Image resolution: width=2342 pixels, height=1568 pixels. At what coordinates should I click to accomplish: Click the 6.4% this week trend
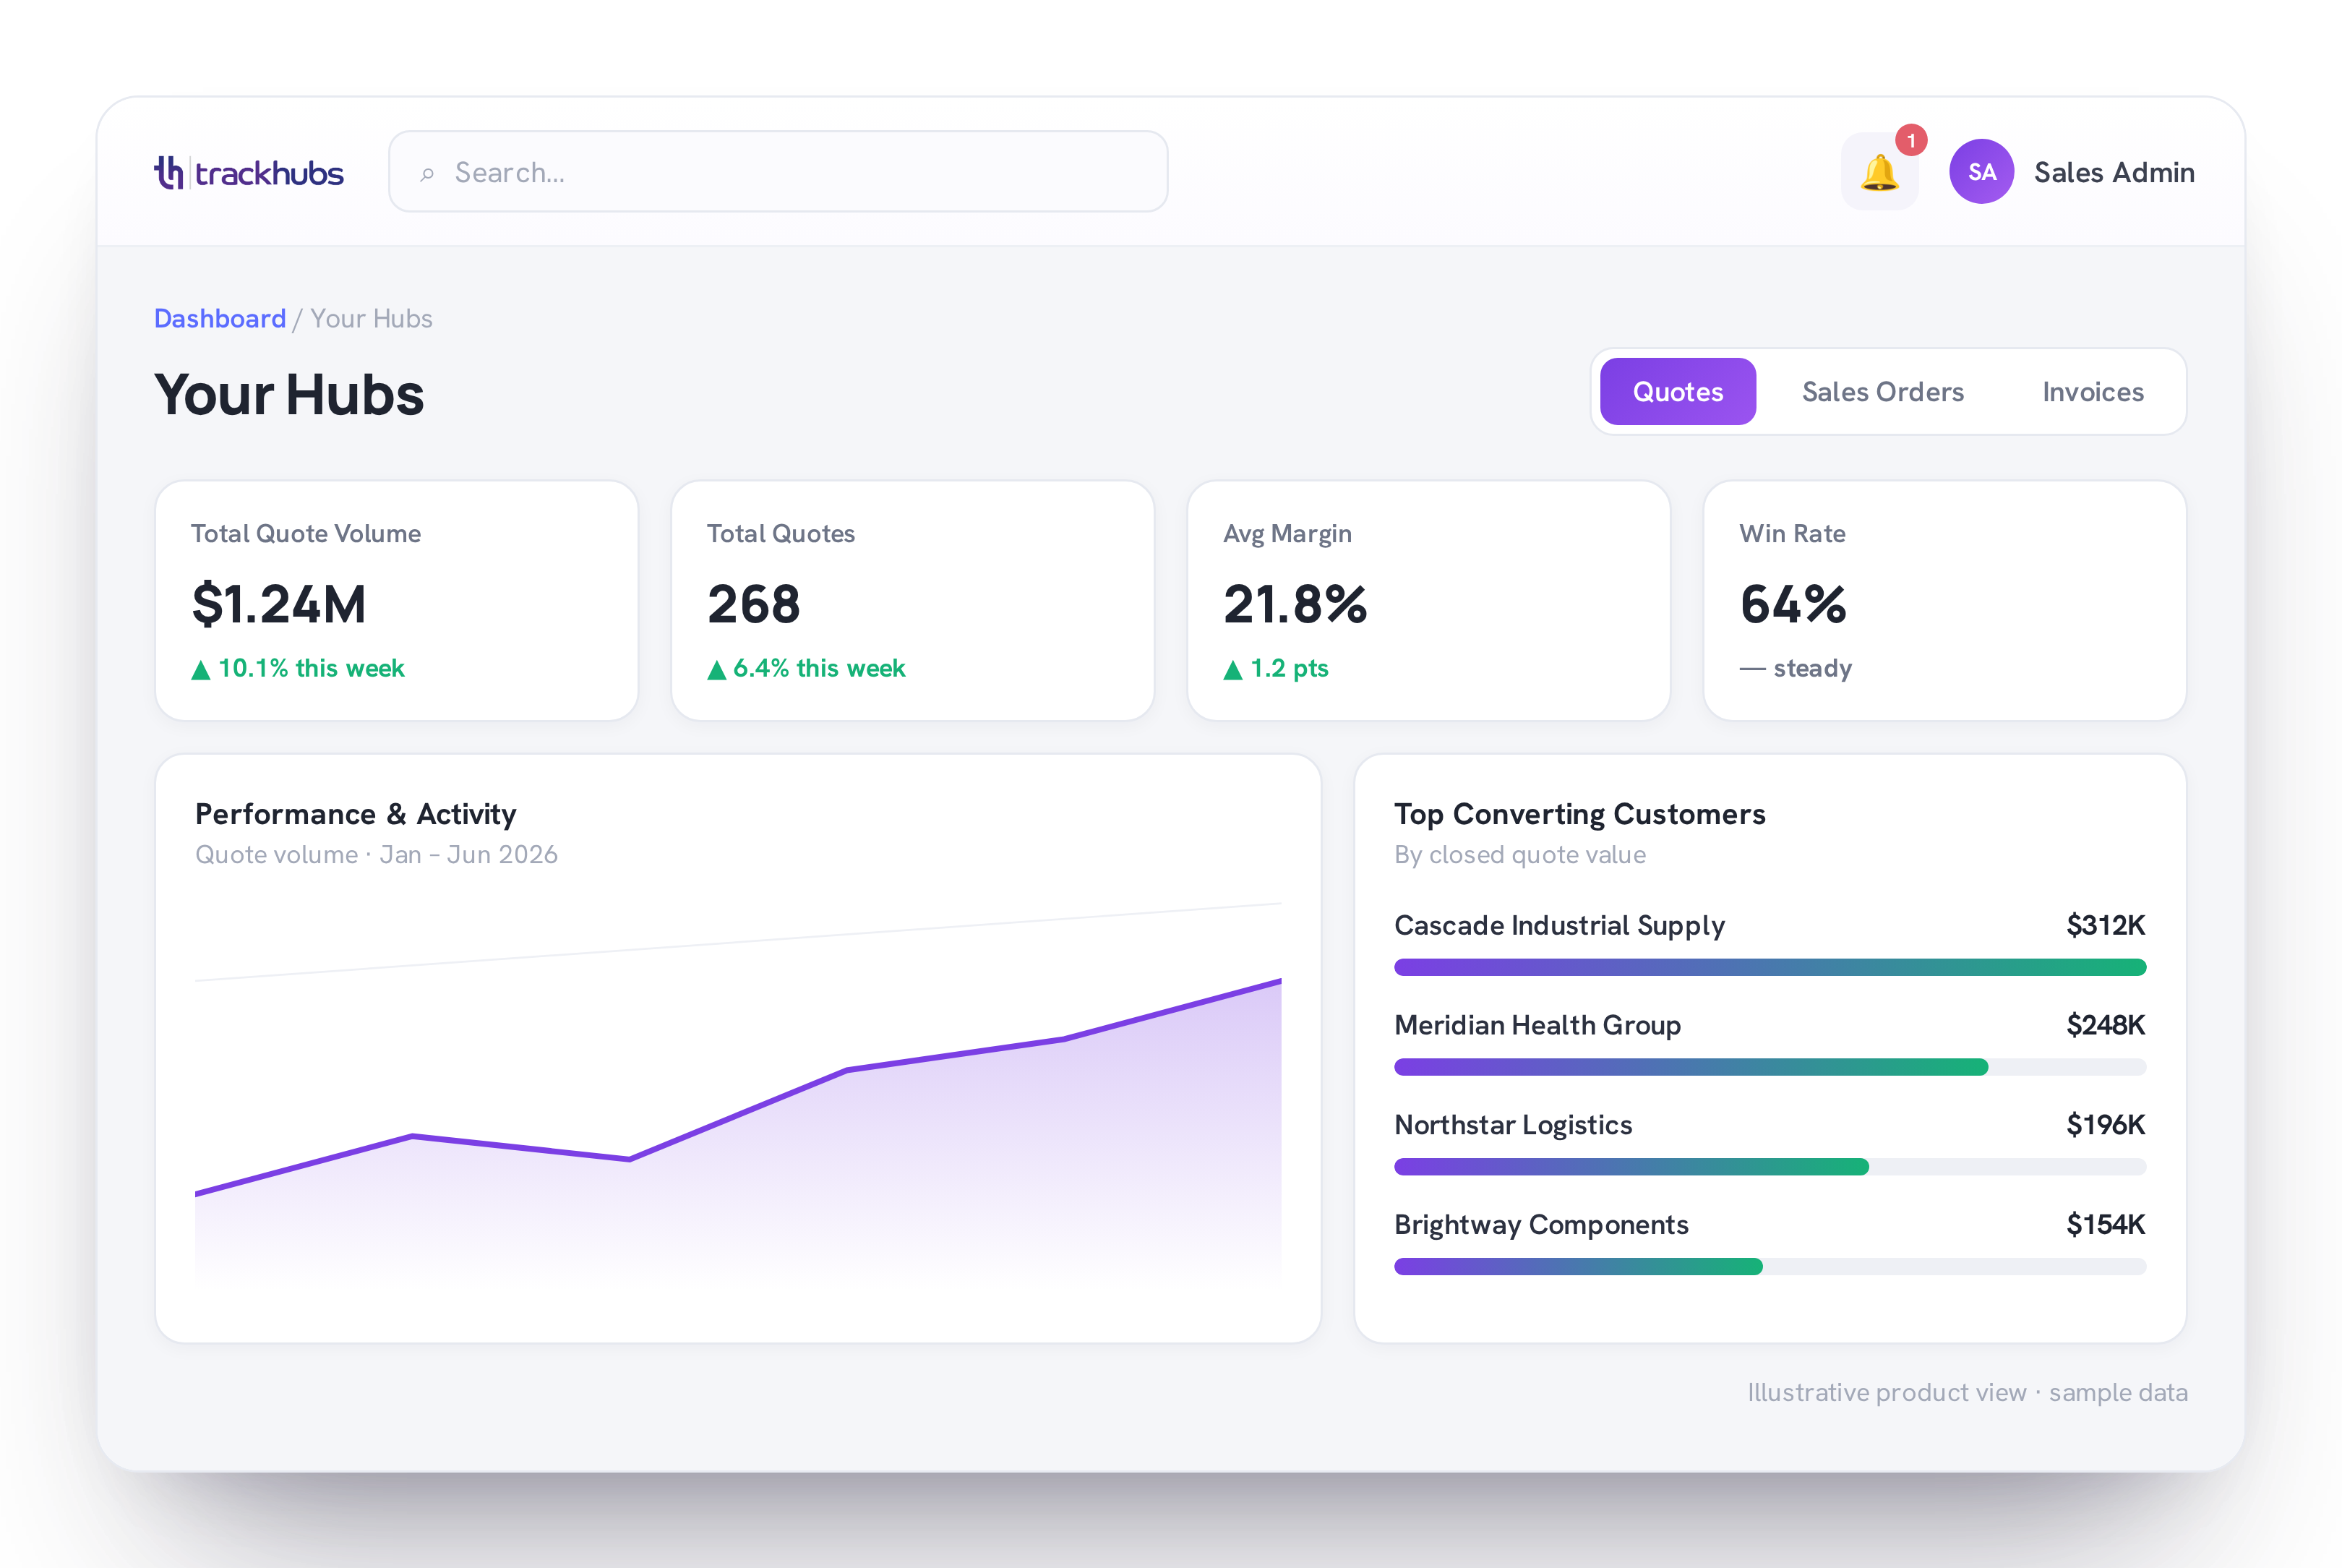tap(806, 668)
